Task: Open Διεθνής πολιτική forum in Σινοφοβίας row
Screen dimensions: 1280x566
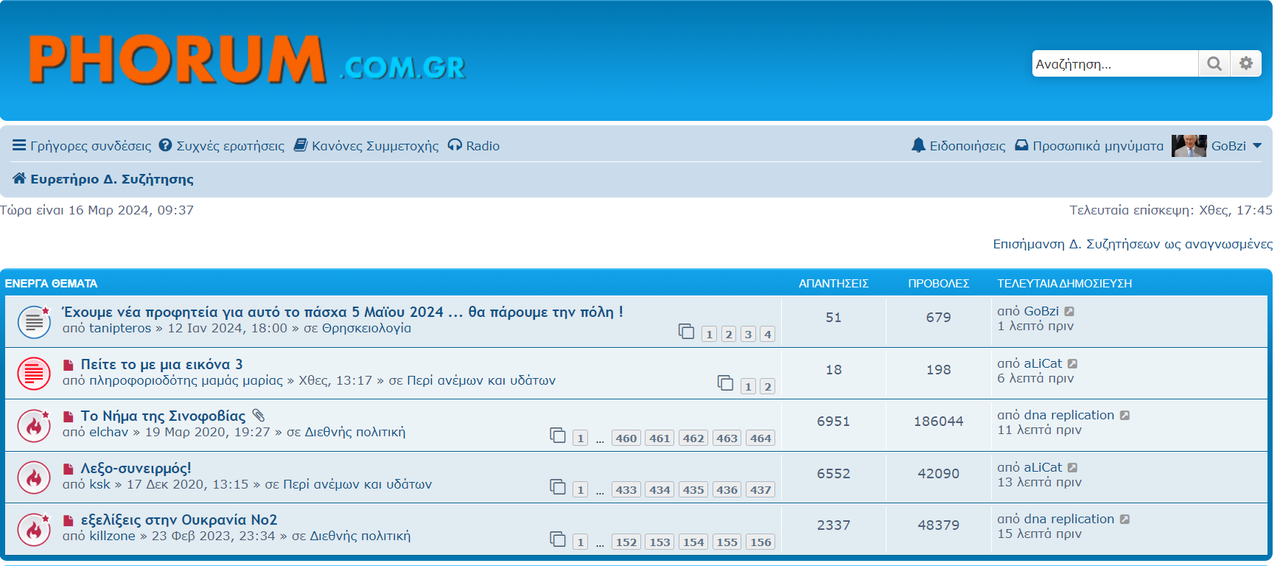Action: (x=354, y=433)
